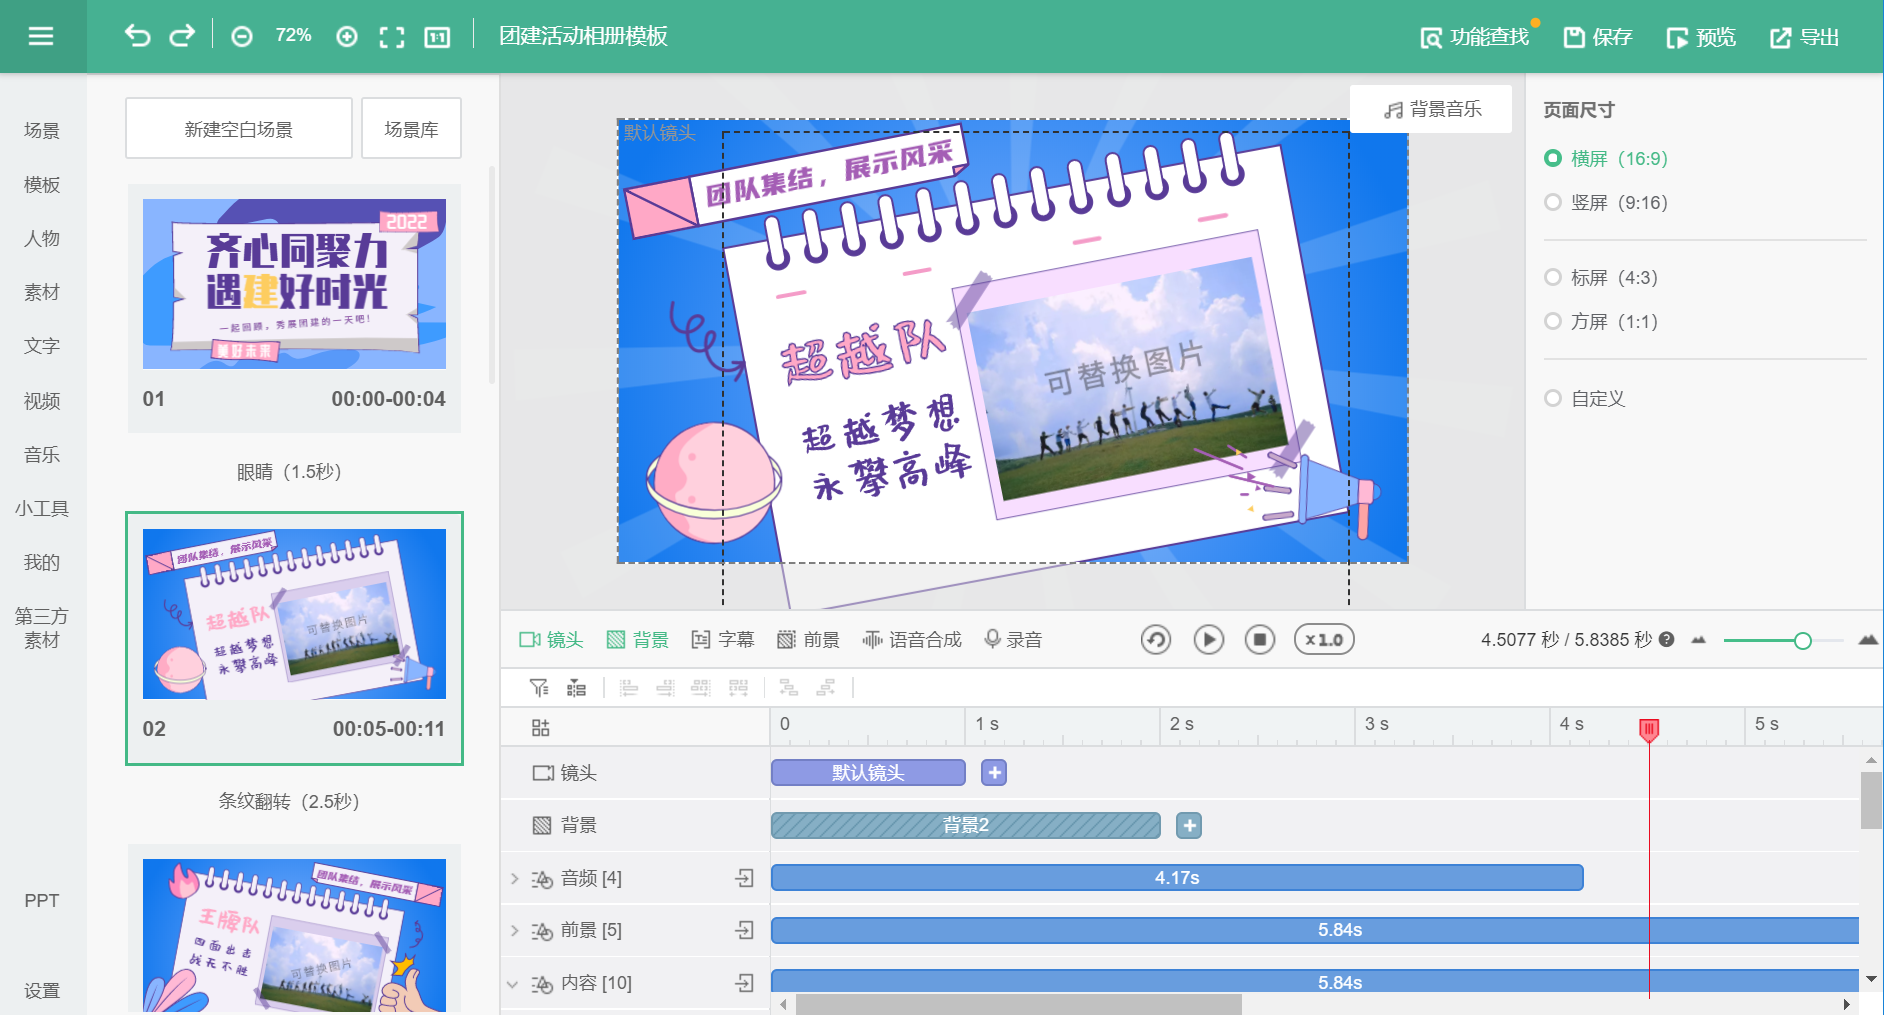The height and width of the screenshot is (1015, 1885).
Task: Click the track grid layout icon
Action: click(541, 728)
